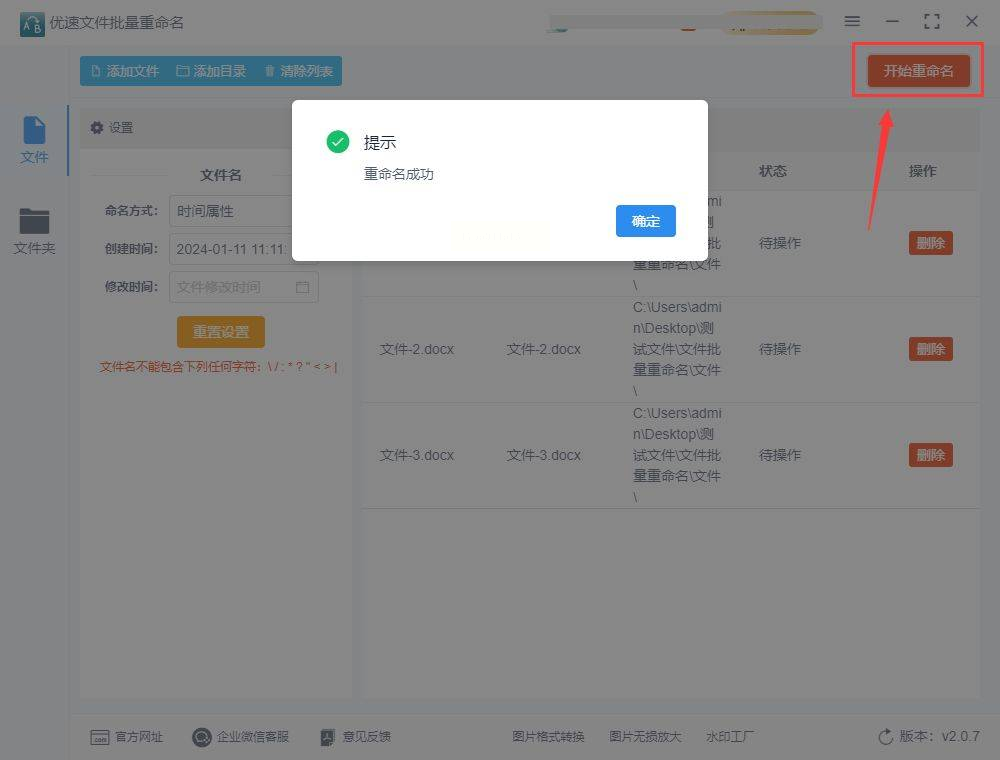1000x760 pixels.
Task: Minimize the application window
Action: pyautogui.click(x=892, y=21)
